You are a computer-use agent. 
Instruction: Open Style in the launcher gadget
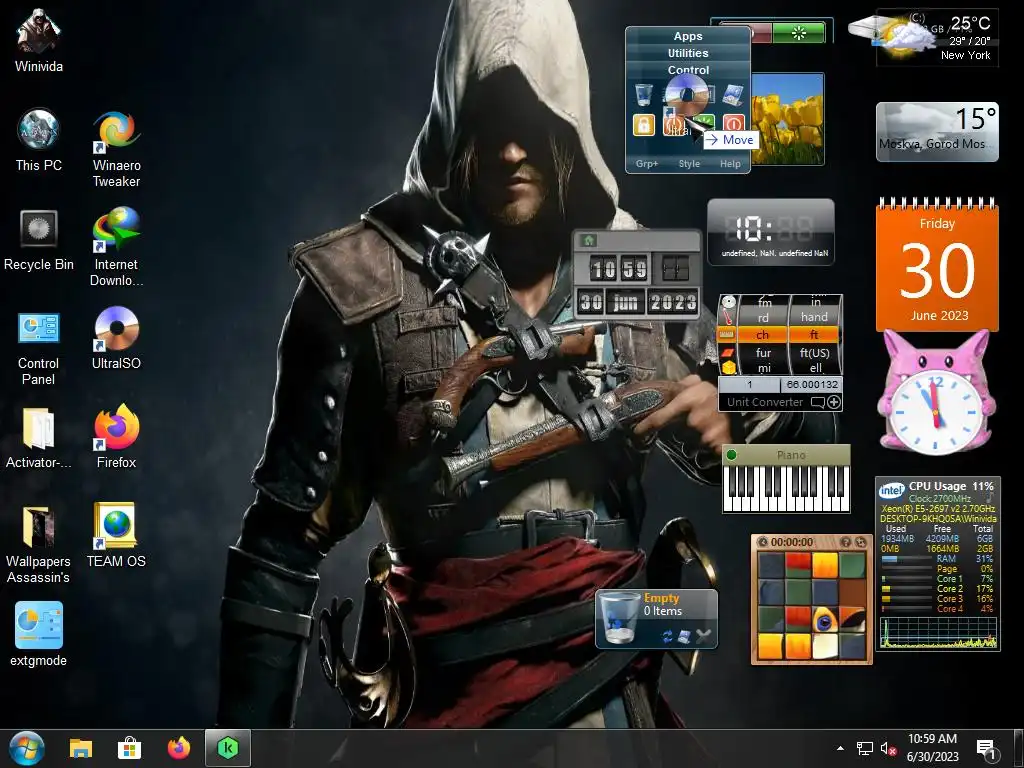point(689,164)
